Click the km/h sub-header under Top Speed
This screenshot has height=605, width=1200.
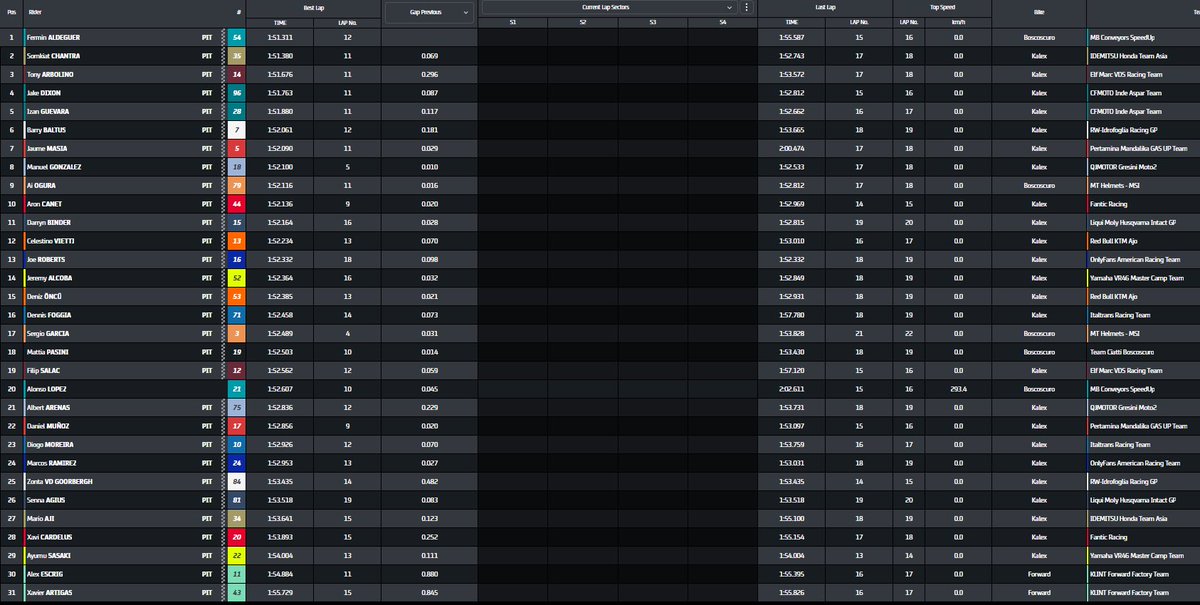tap(959, 21)
